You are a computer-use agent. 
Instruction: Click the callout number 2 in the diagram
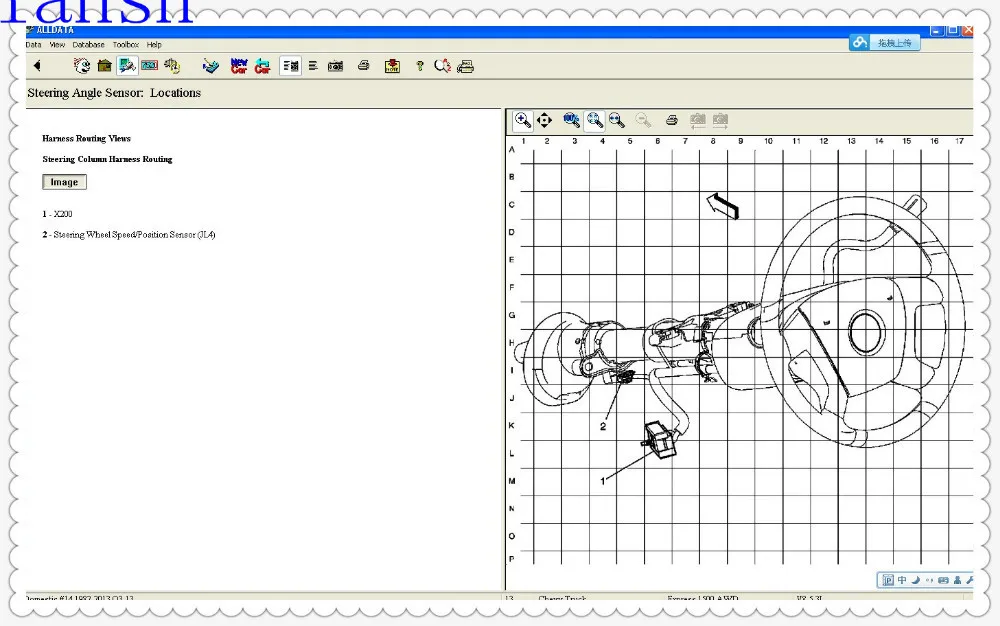click(x=603, y=426)
